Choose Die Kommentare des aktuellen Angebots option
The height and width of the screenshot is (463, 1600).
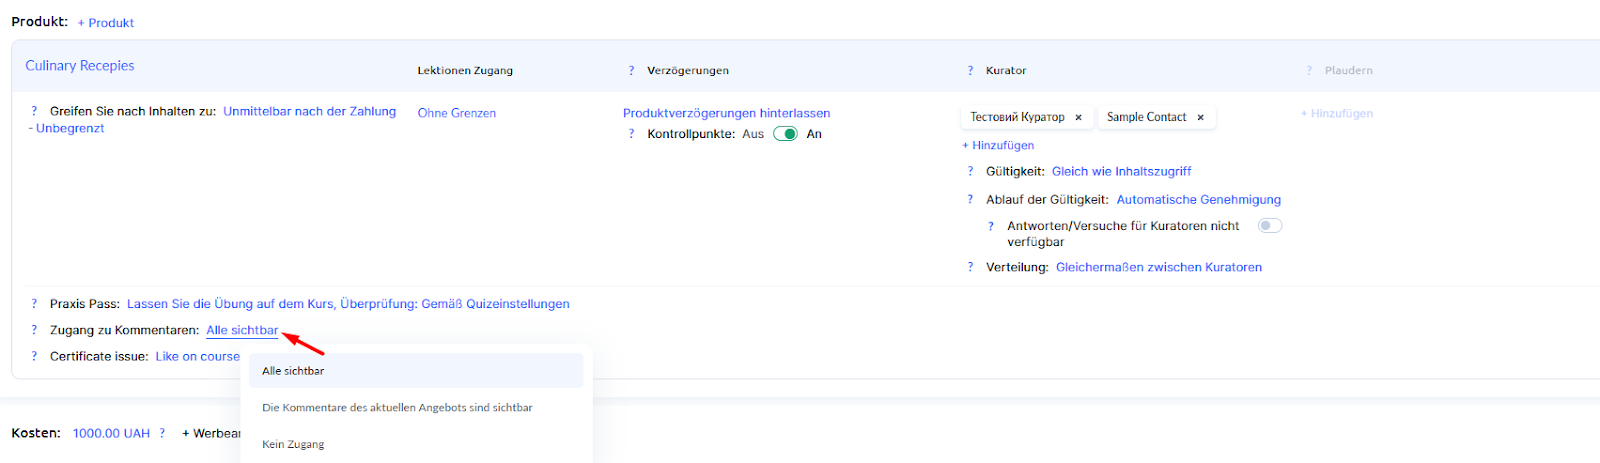click(397, 408)
